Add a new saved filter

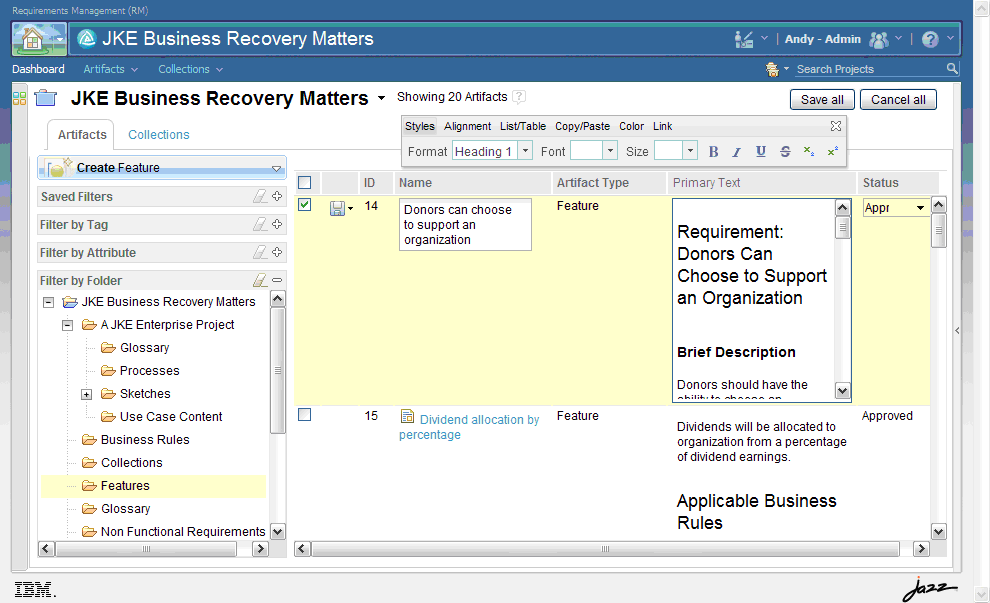277,196
